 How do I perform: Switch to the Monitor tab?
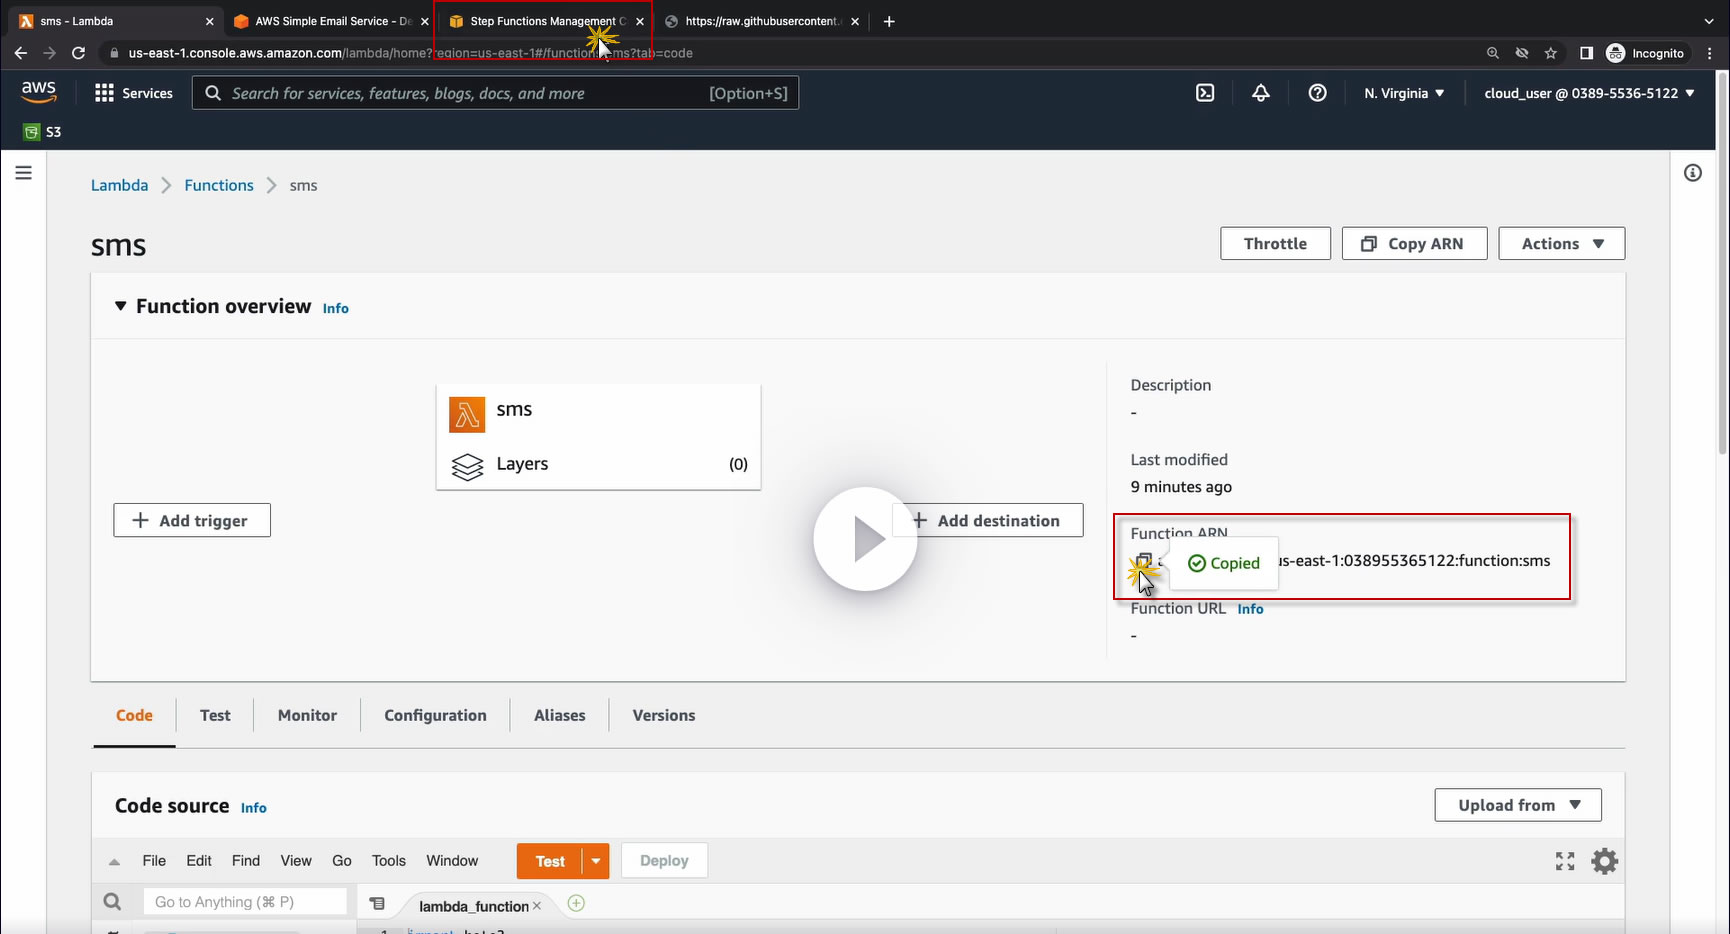coord(307,715)
